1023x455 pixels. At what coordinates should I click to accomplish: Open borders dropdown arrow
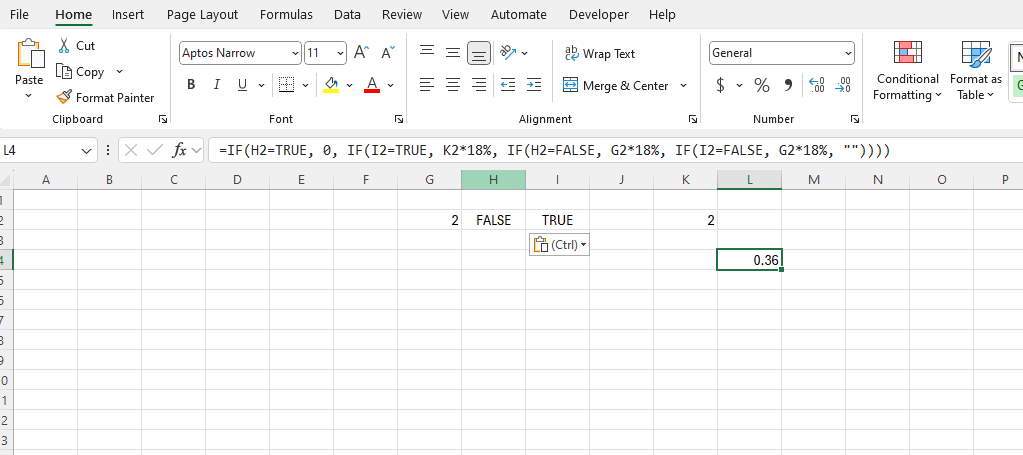(x=304, y=85)
